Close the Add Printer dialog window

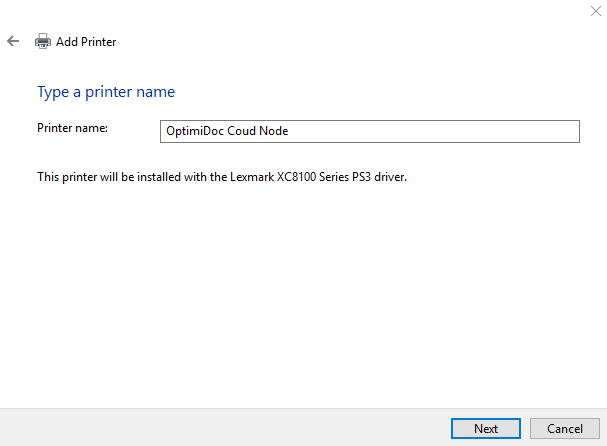click(595, 9)
